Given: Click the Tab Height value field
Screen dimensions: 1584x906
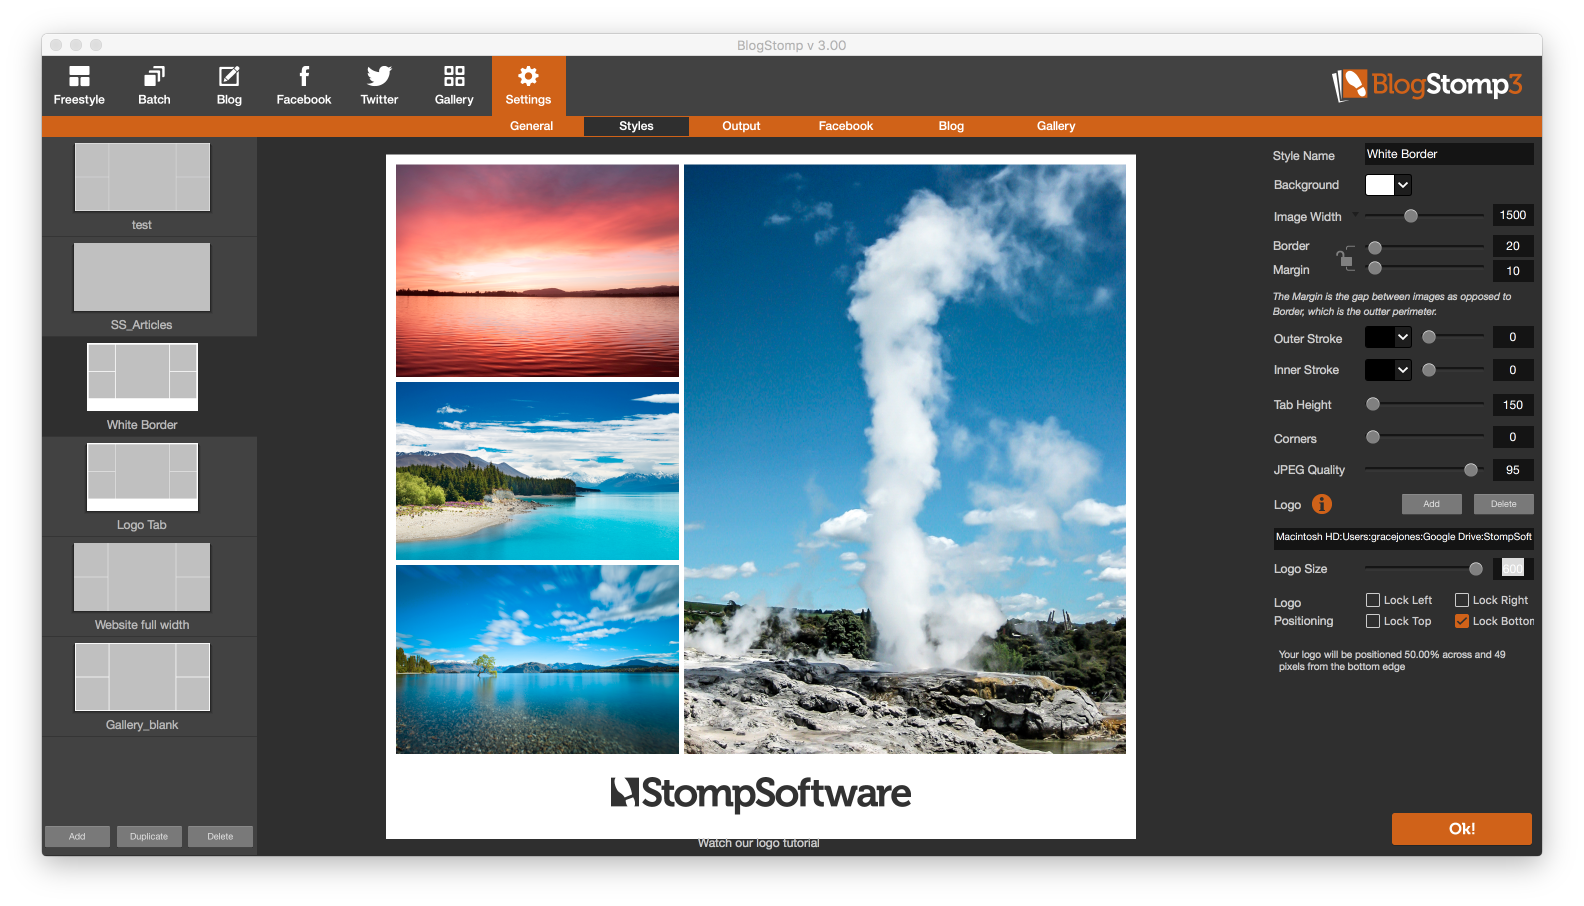Looking at the screenshot, I should [1513, 405].
